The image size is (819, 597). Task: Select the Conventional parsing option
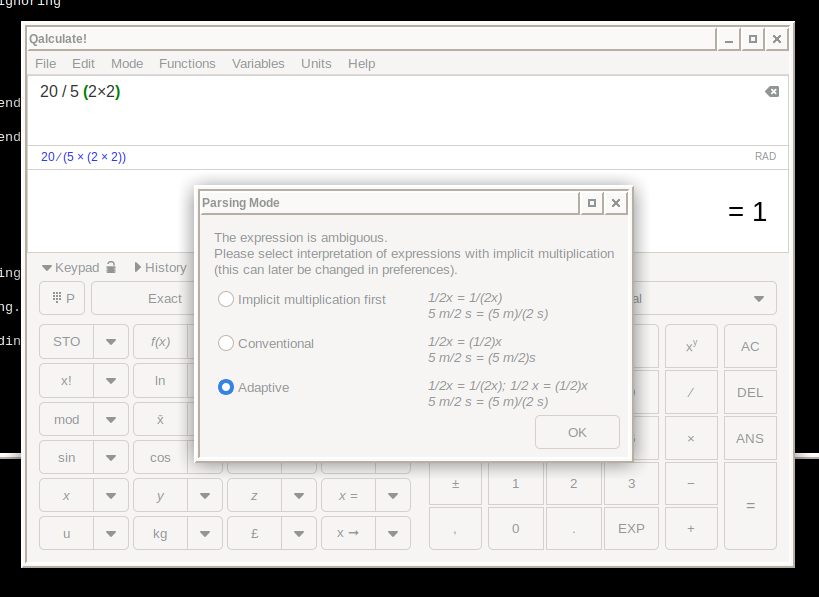[x=266, y=343]
